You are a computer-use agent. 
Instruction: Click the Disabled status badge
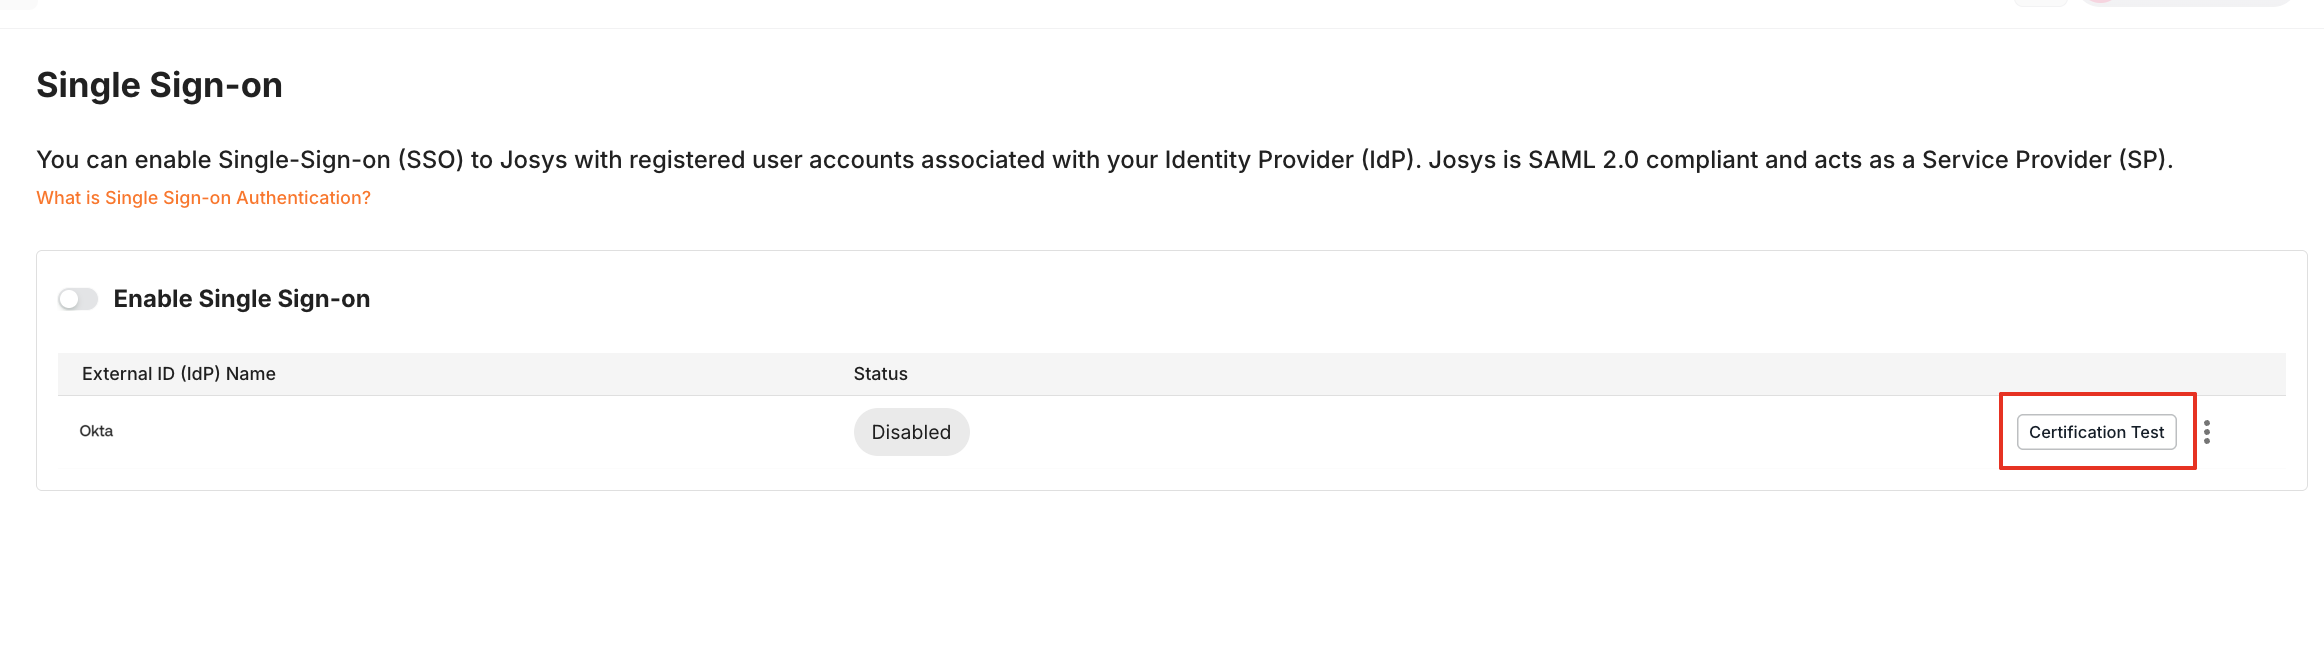(x=911, y=432)
